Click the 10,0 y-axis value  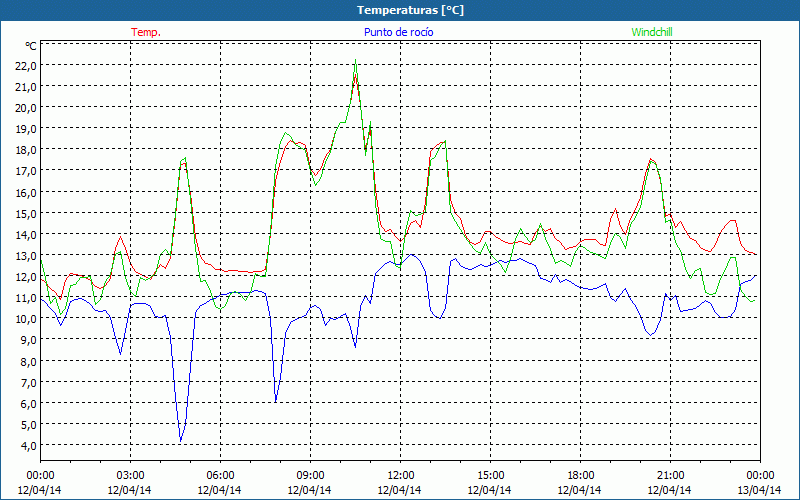click(26, 319)
